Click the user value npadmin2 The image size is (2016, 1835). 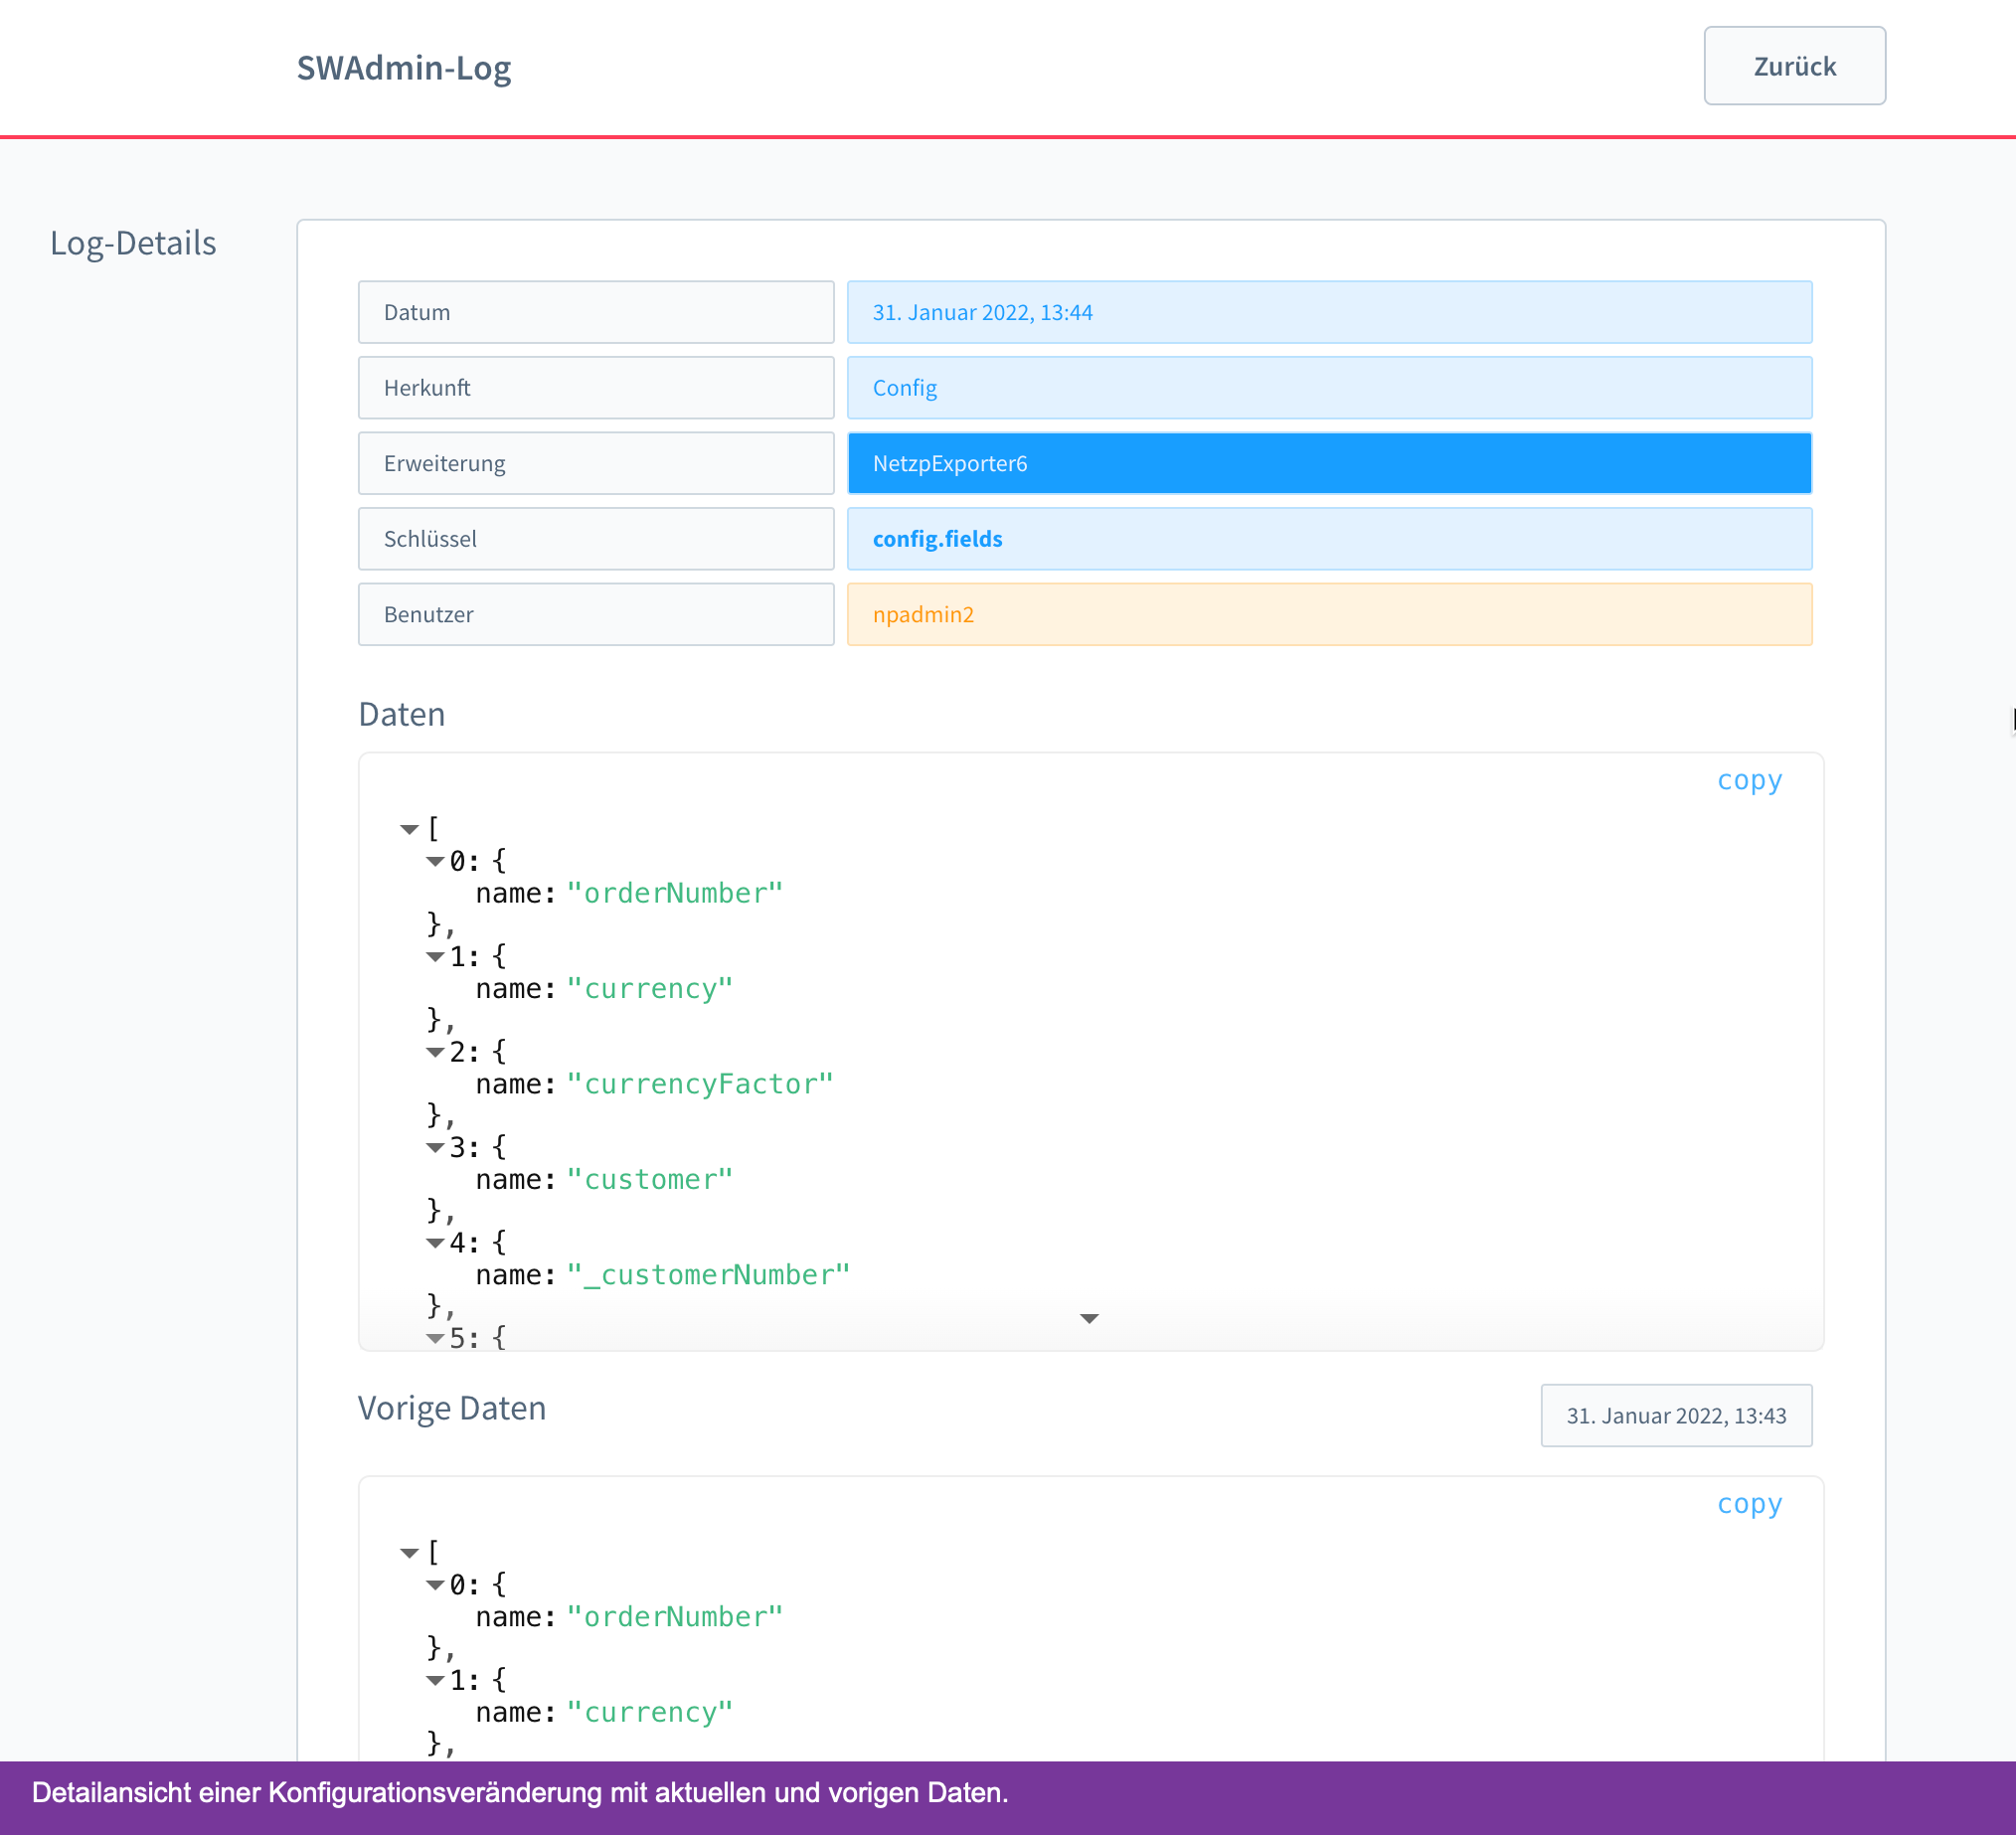click(x=1329, y=614)
